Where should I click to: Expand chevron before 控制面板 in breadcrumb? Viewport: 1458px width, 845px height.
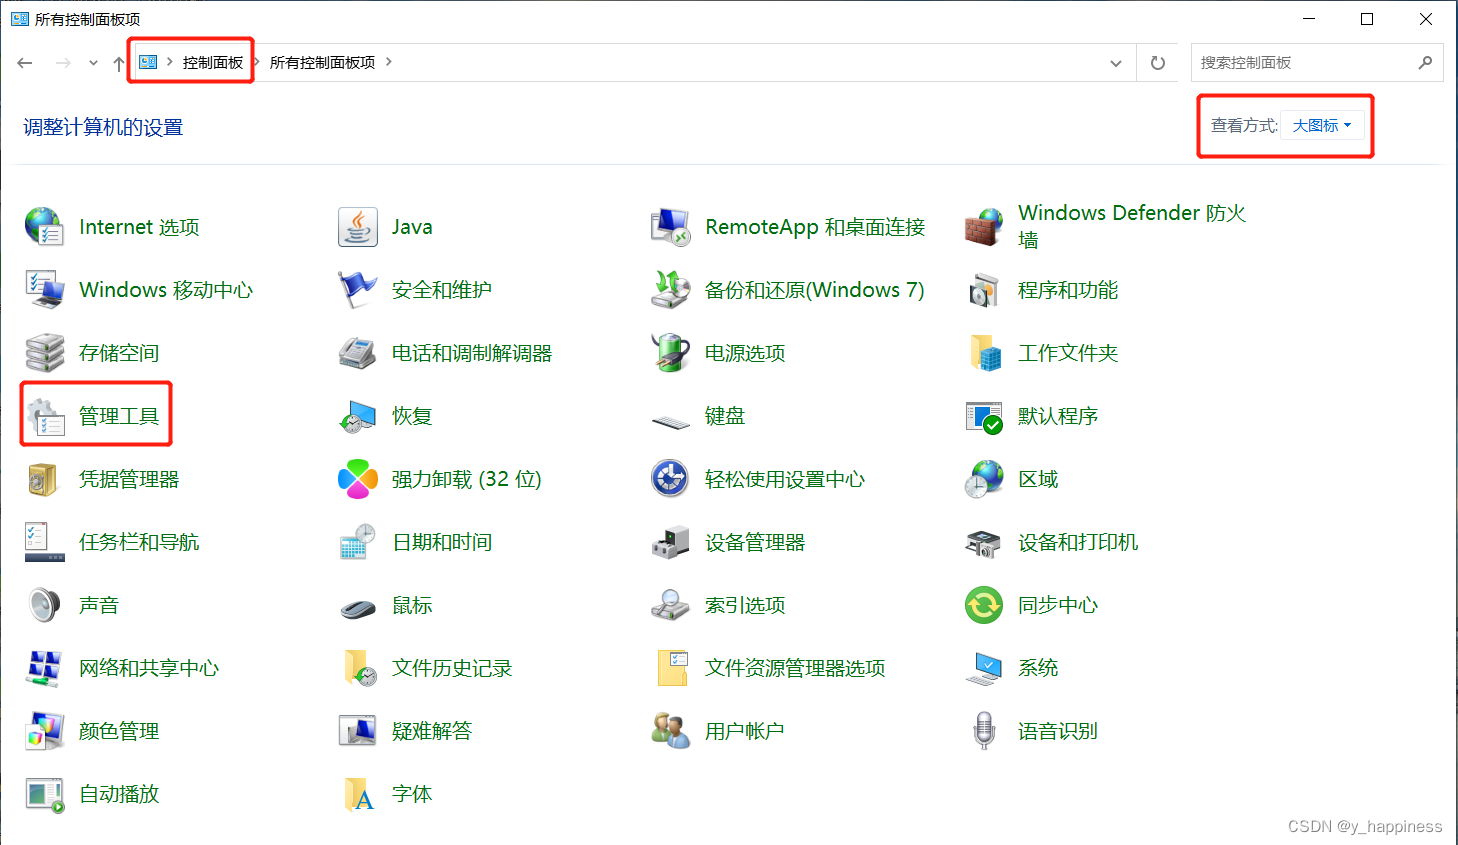pos(170,62)
